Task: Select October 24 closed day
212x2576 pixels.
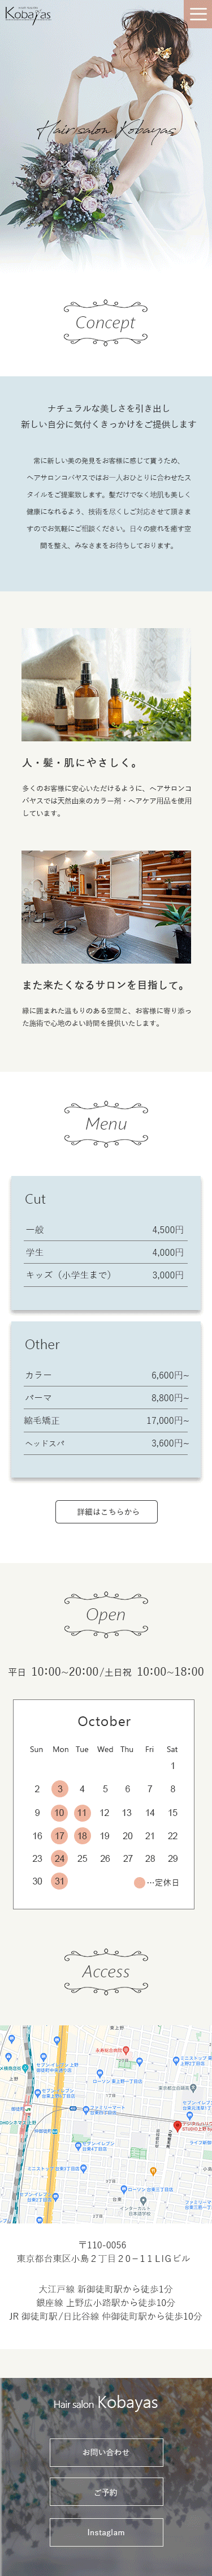Action: [60, 1858]
